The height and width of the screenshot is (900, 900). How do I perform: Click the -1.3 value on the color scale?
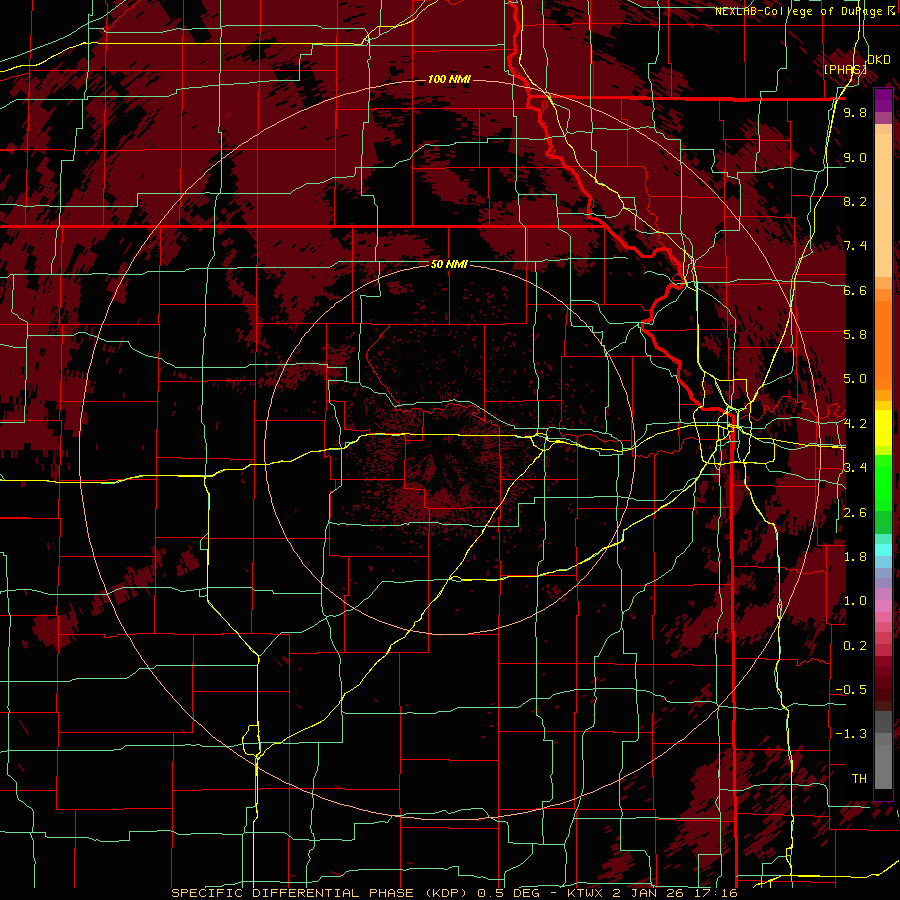pos(851,734)
